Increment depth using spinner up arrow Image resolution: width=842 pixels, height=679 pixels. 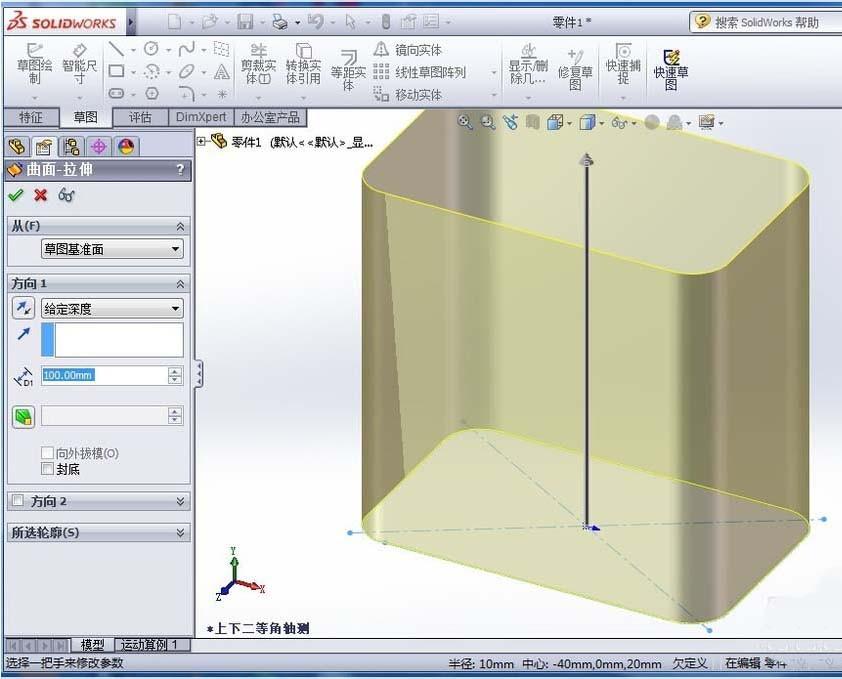(x=172, y=371)
